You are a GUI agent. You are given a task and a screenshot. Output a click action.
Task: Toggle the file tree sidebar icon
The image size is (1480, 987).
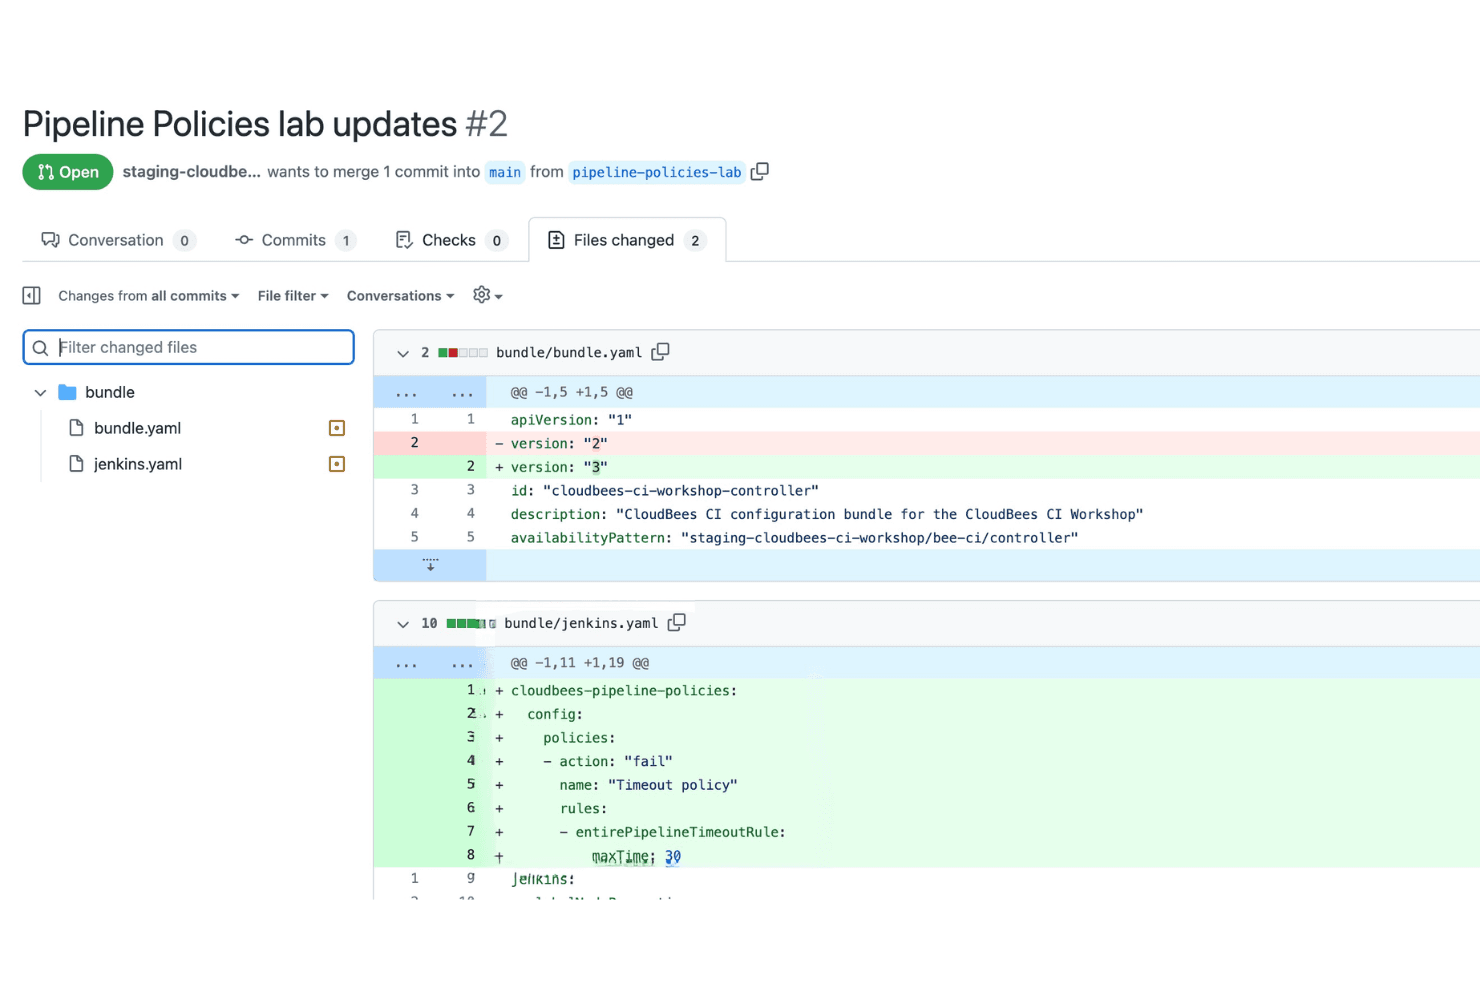coord(32,295)
